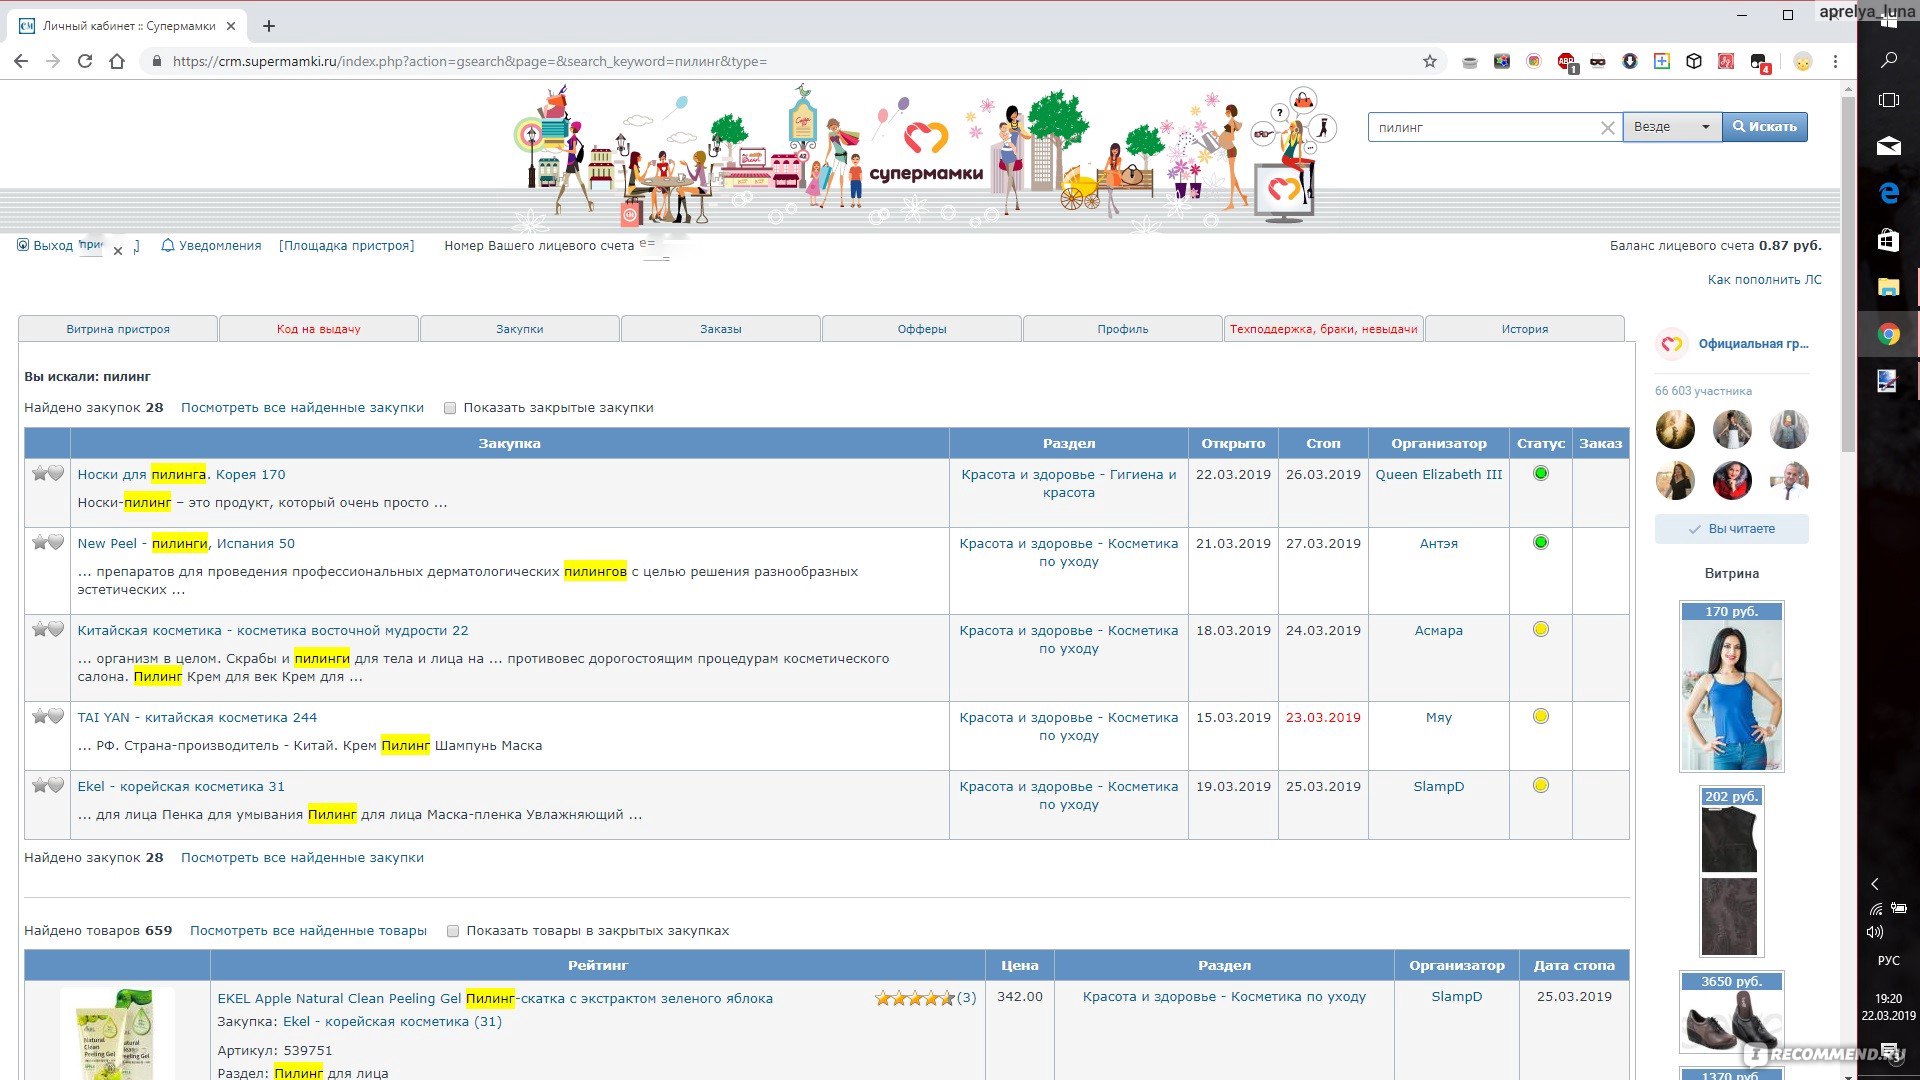Switch to Код на выдачу tab

point(319,329)
